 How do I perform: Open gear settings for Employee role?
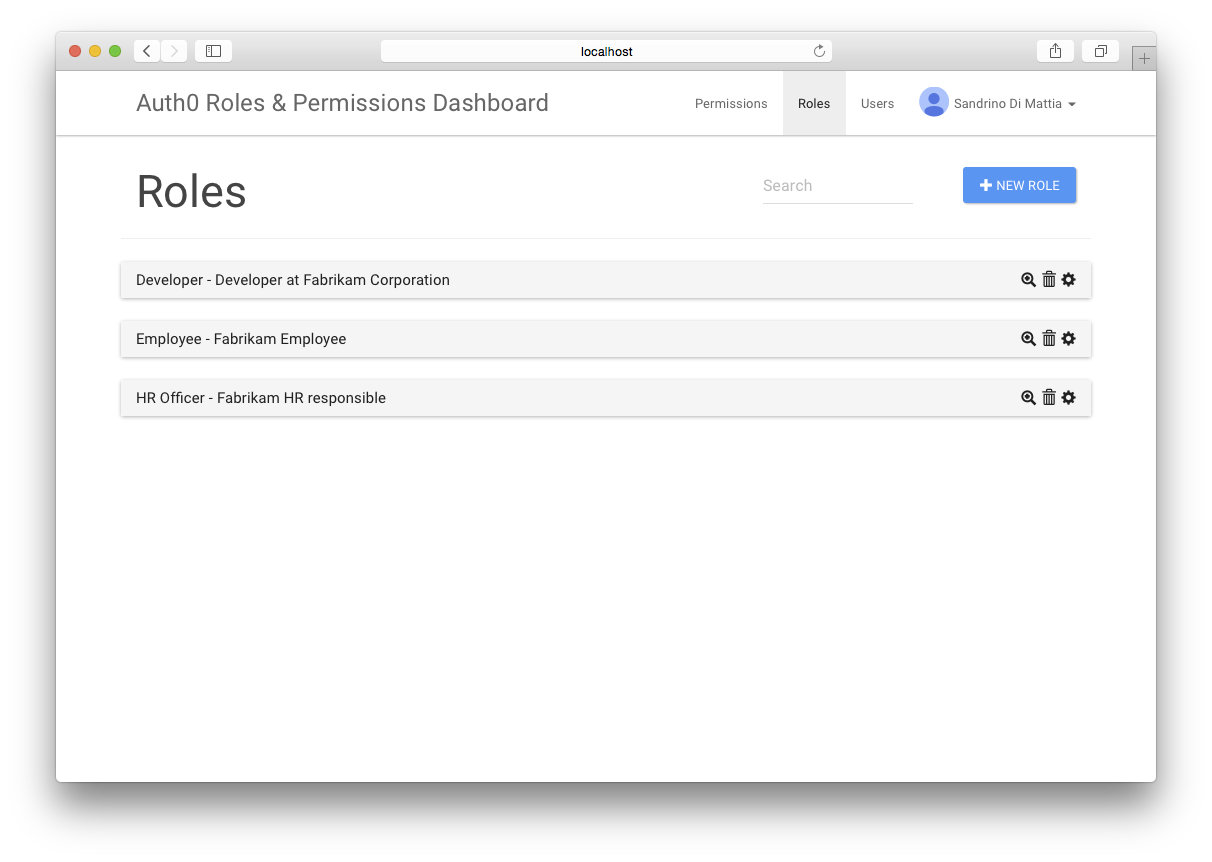coord(1069,339)
